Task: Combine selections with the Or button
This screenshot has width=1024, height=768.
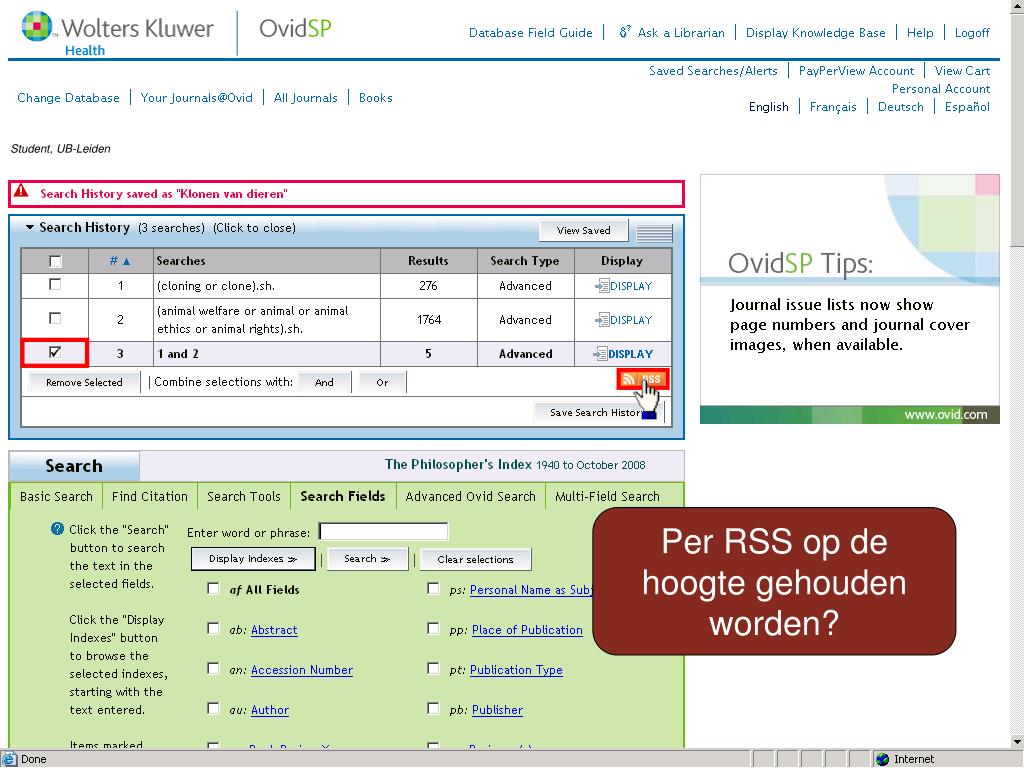Action: [382, 383]
